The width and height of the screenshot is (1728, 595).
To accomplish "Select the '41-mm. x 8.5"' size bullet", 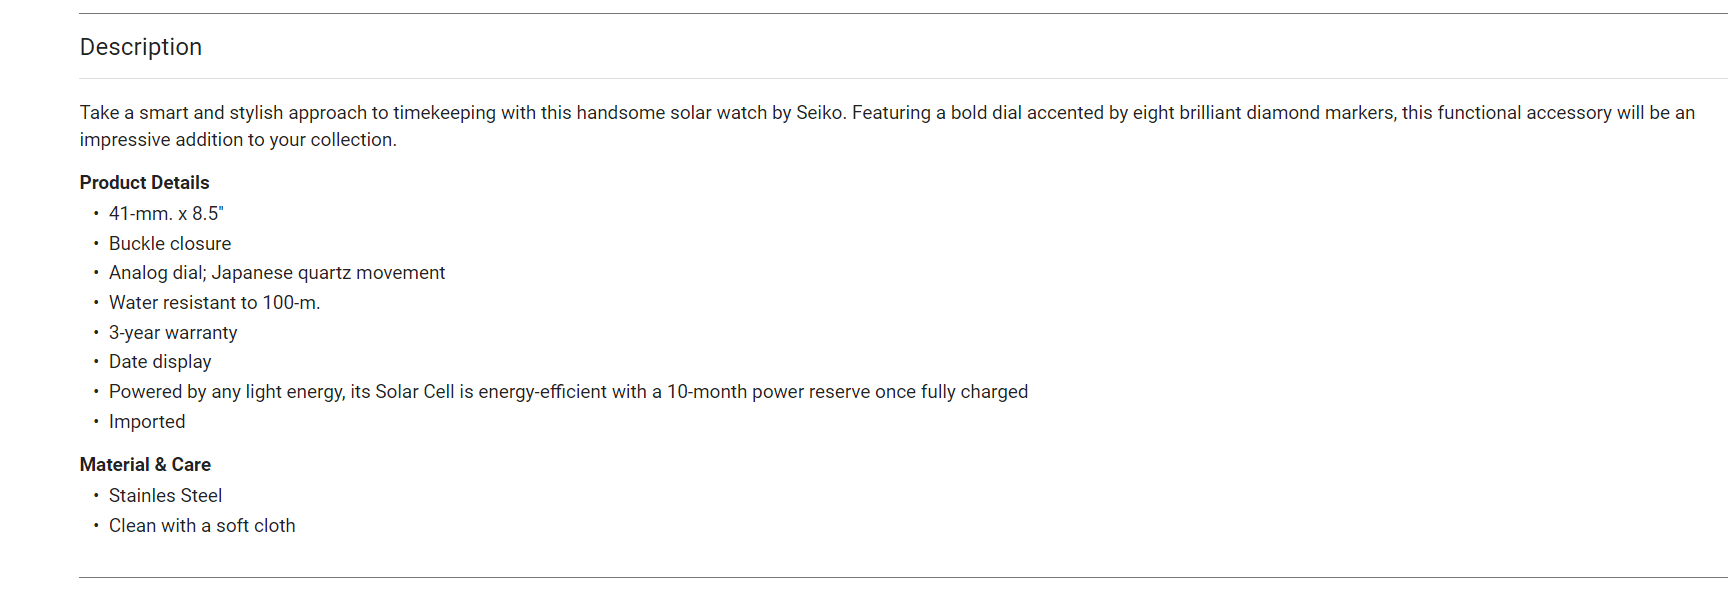I will click(166, 214).
